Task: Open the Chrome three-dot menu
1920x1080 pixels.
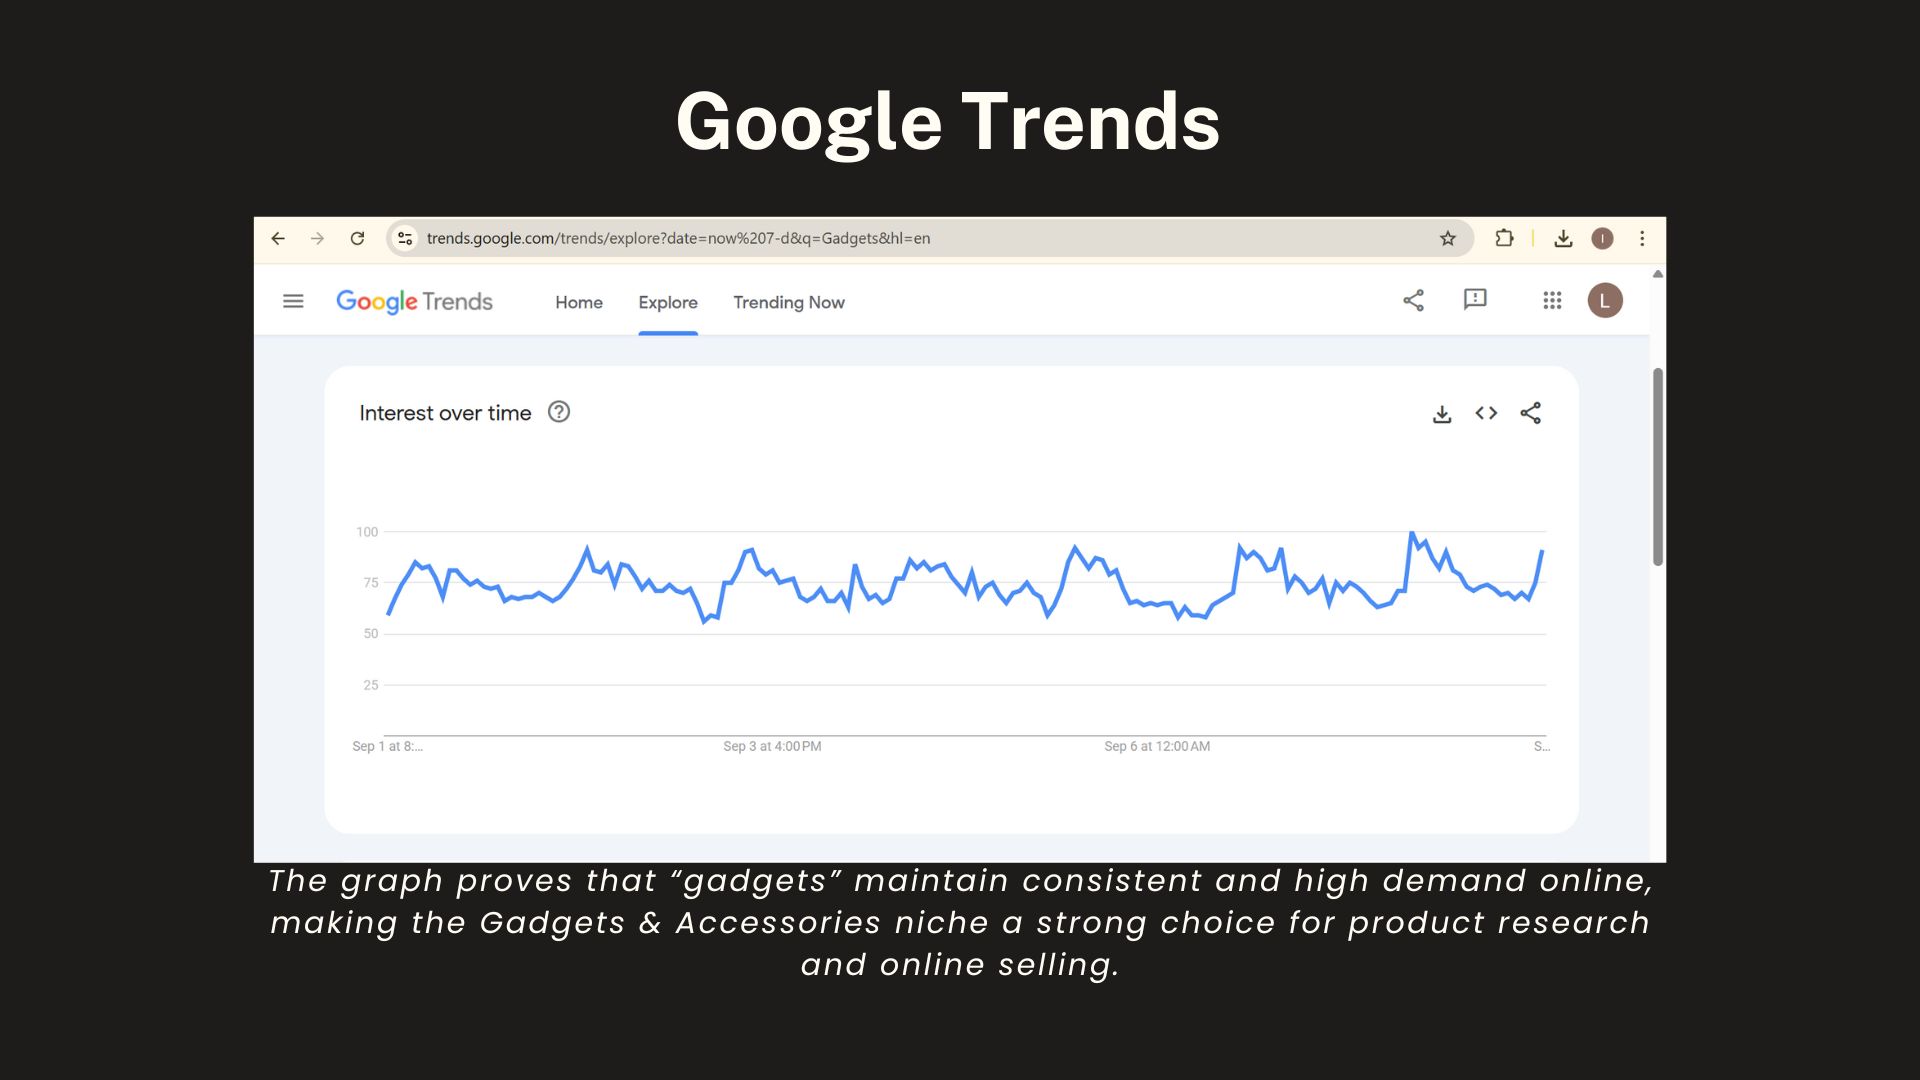Action: pos(1642,238)
